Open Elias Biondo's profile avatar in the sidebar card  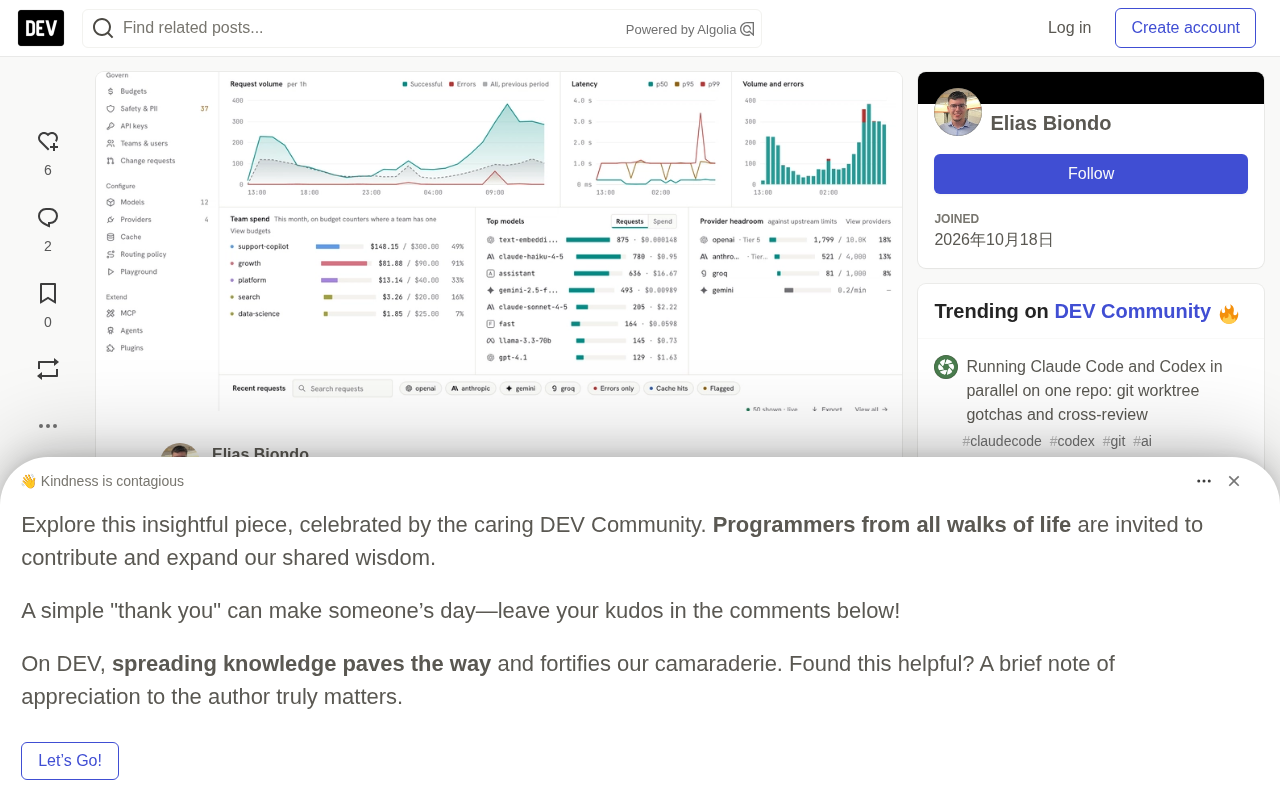pyautogui.click(x=958, y=112)
